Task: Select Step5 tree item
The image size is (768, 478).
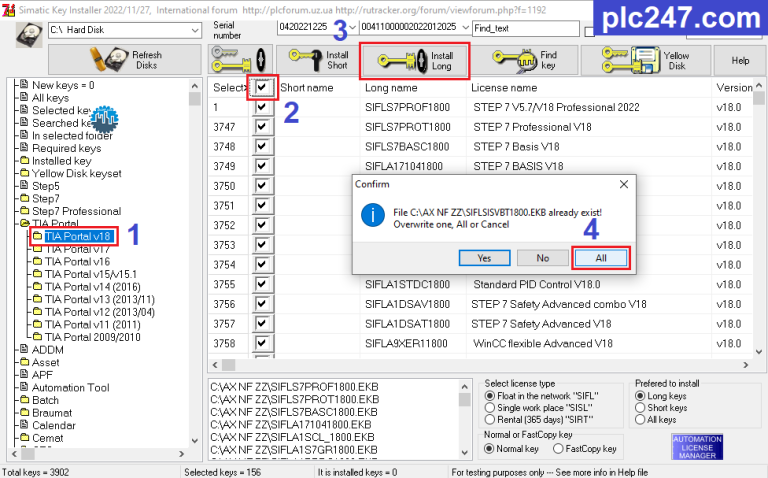Action: point(46,186)
